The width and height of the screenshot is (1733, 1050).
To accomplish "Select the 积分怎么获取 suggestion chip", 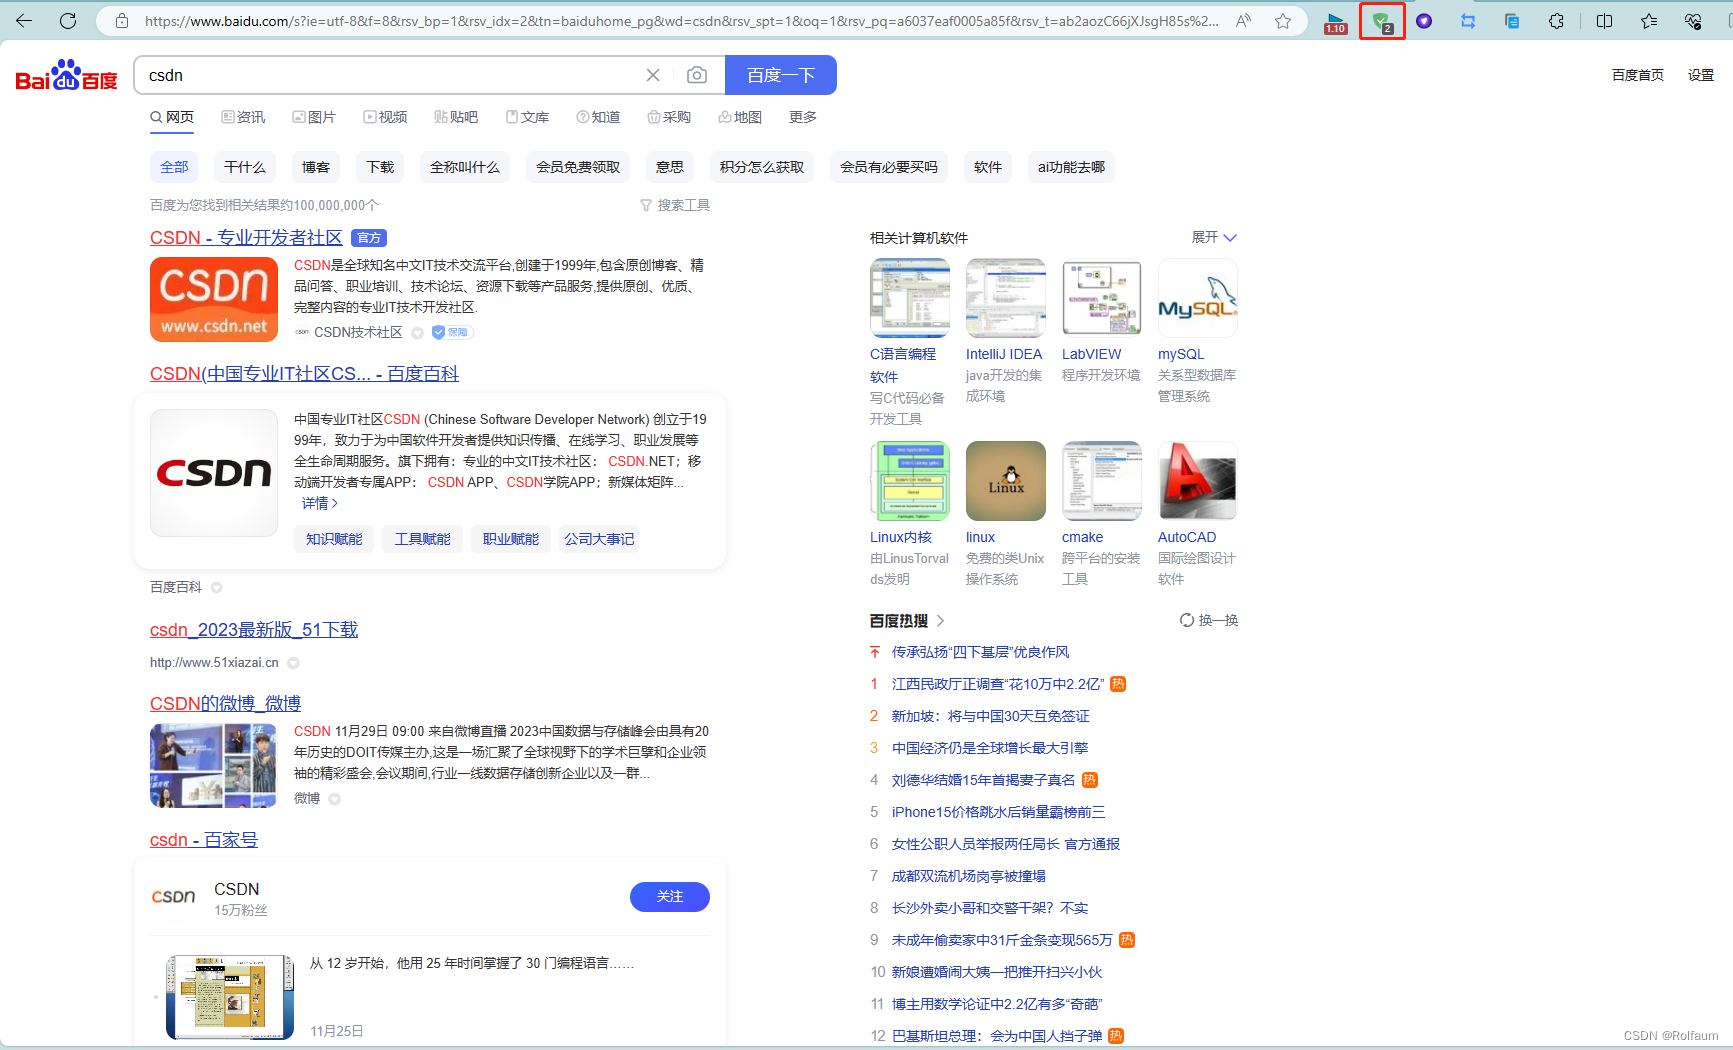I will click(762, 167).
